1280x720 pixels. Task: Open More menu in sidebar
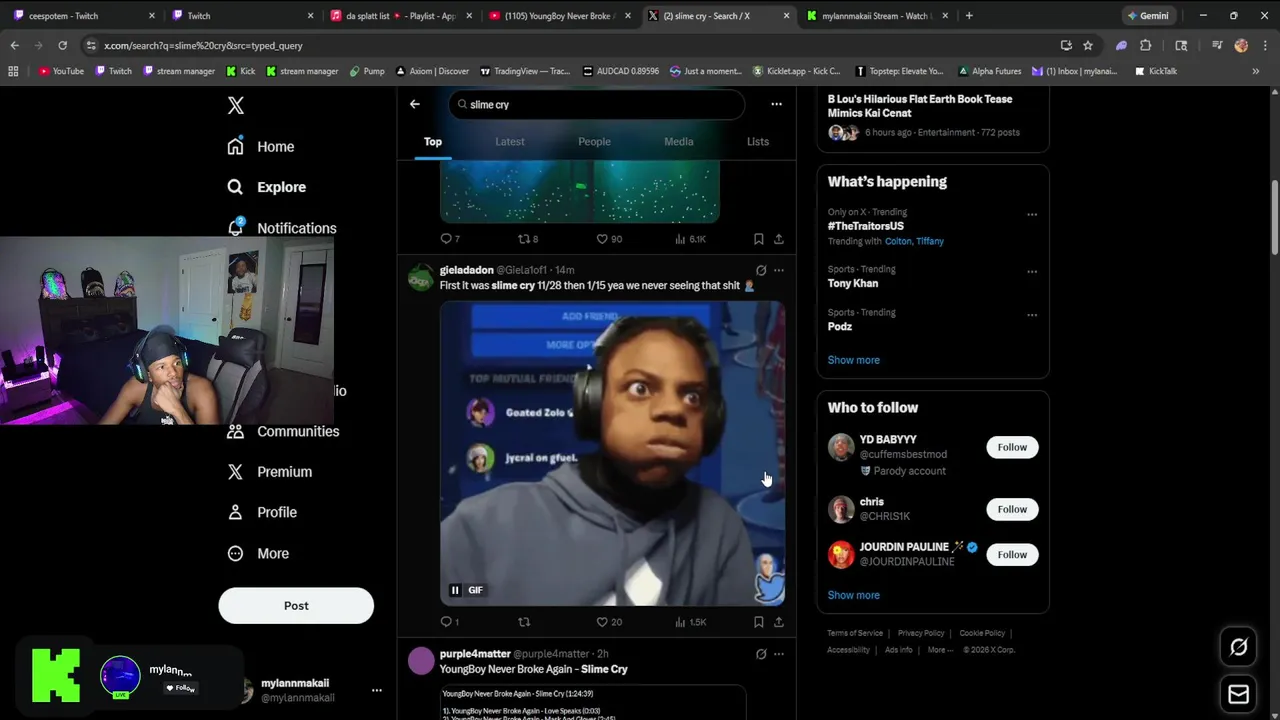tap(258, 553)
